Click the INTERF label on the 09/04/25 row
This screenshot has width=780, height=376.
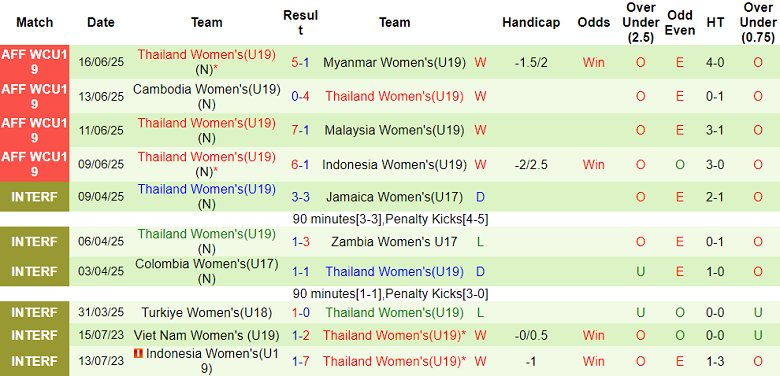point(34,197)
